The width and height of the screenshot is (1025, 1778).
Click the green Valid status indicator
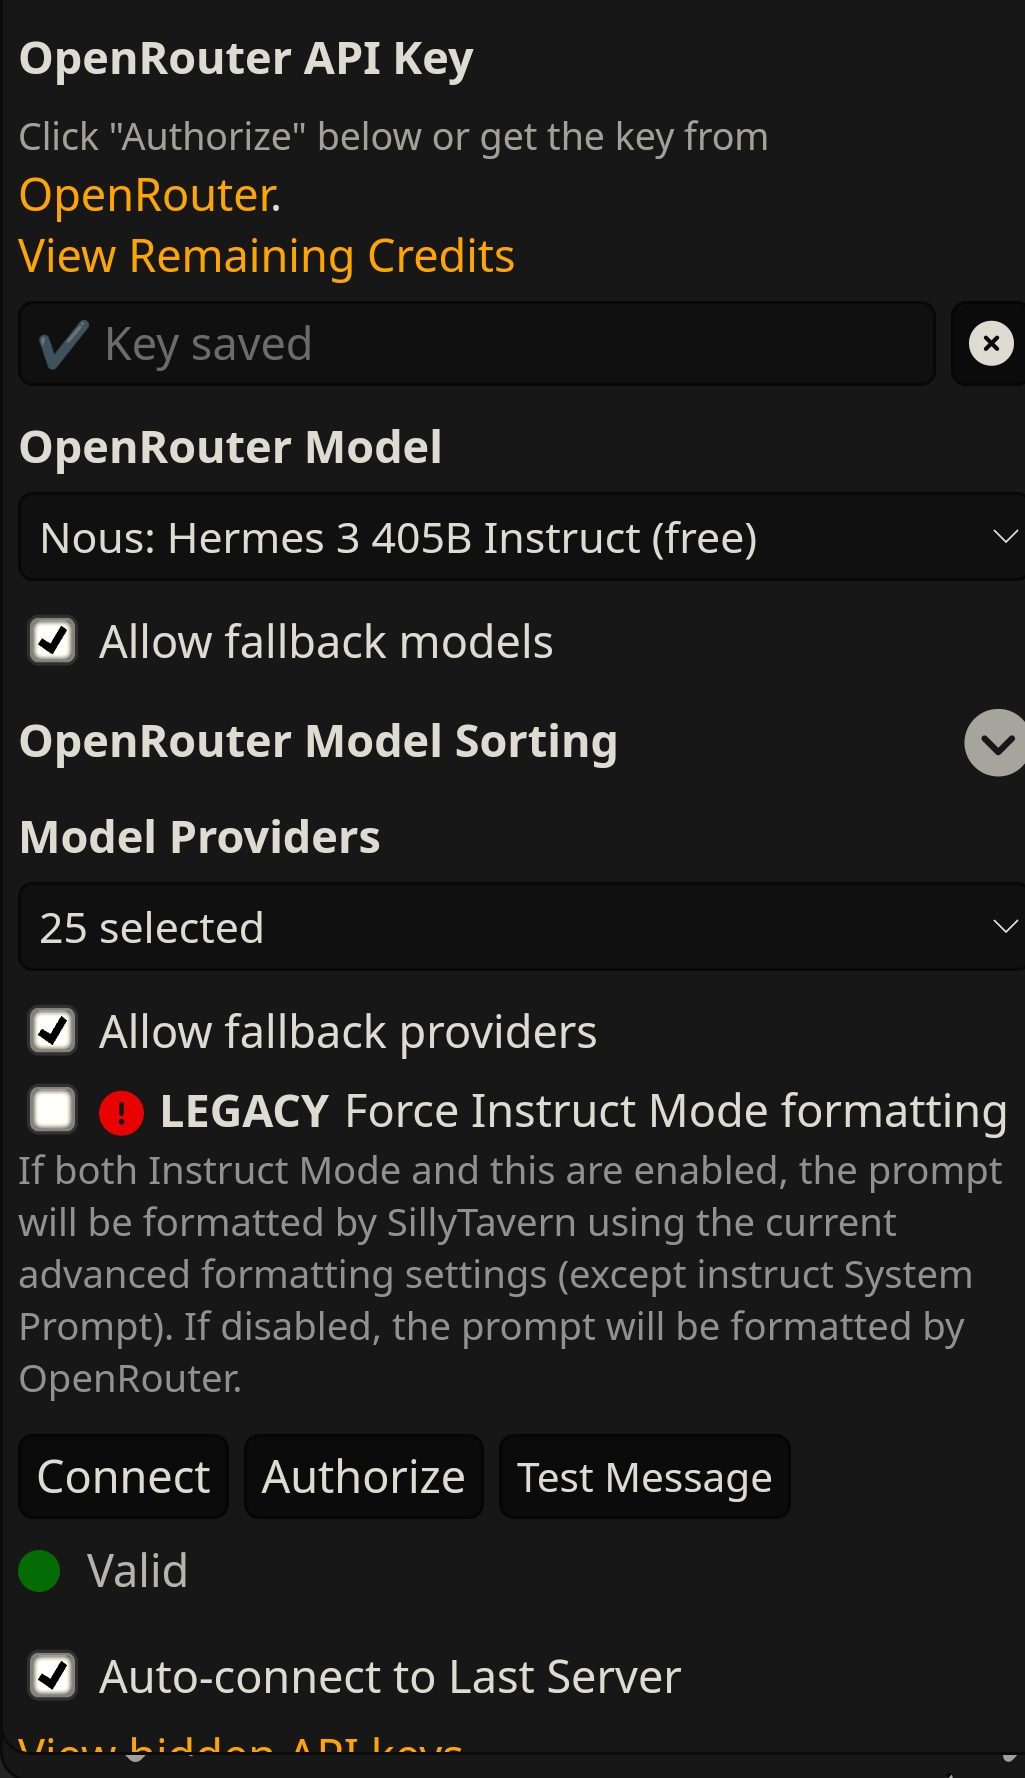(x=40, y=1570)
